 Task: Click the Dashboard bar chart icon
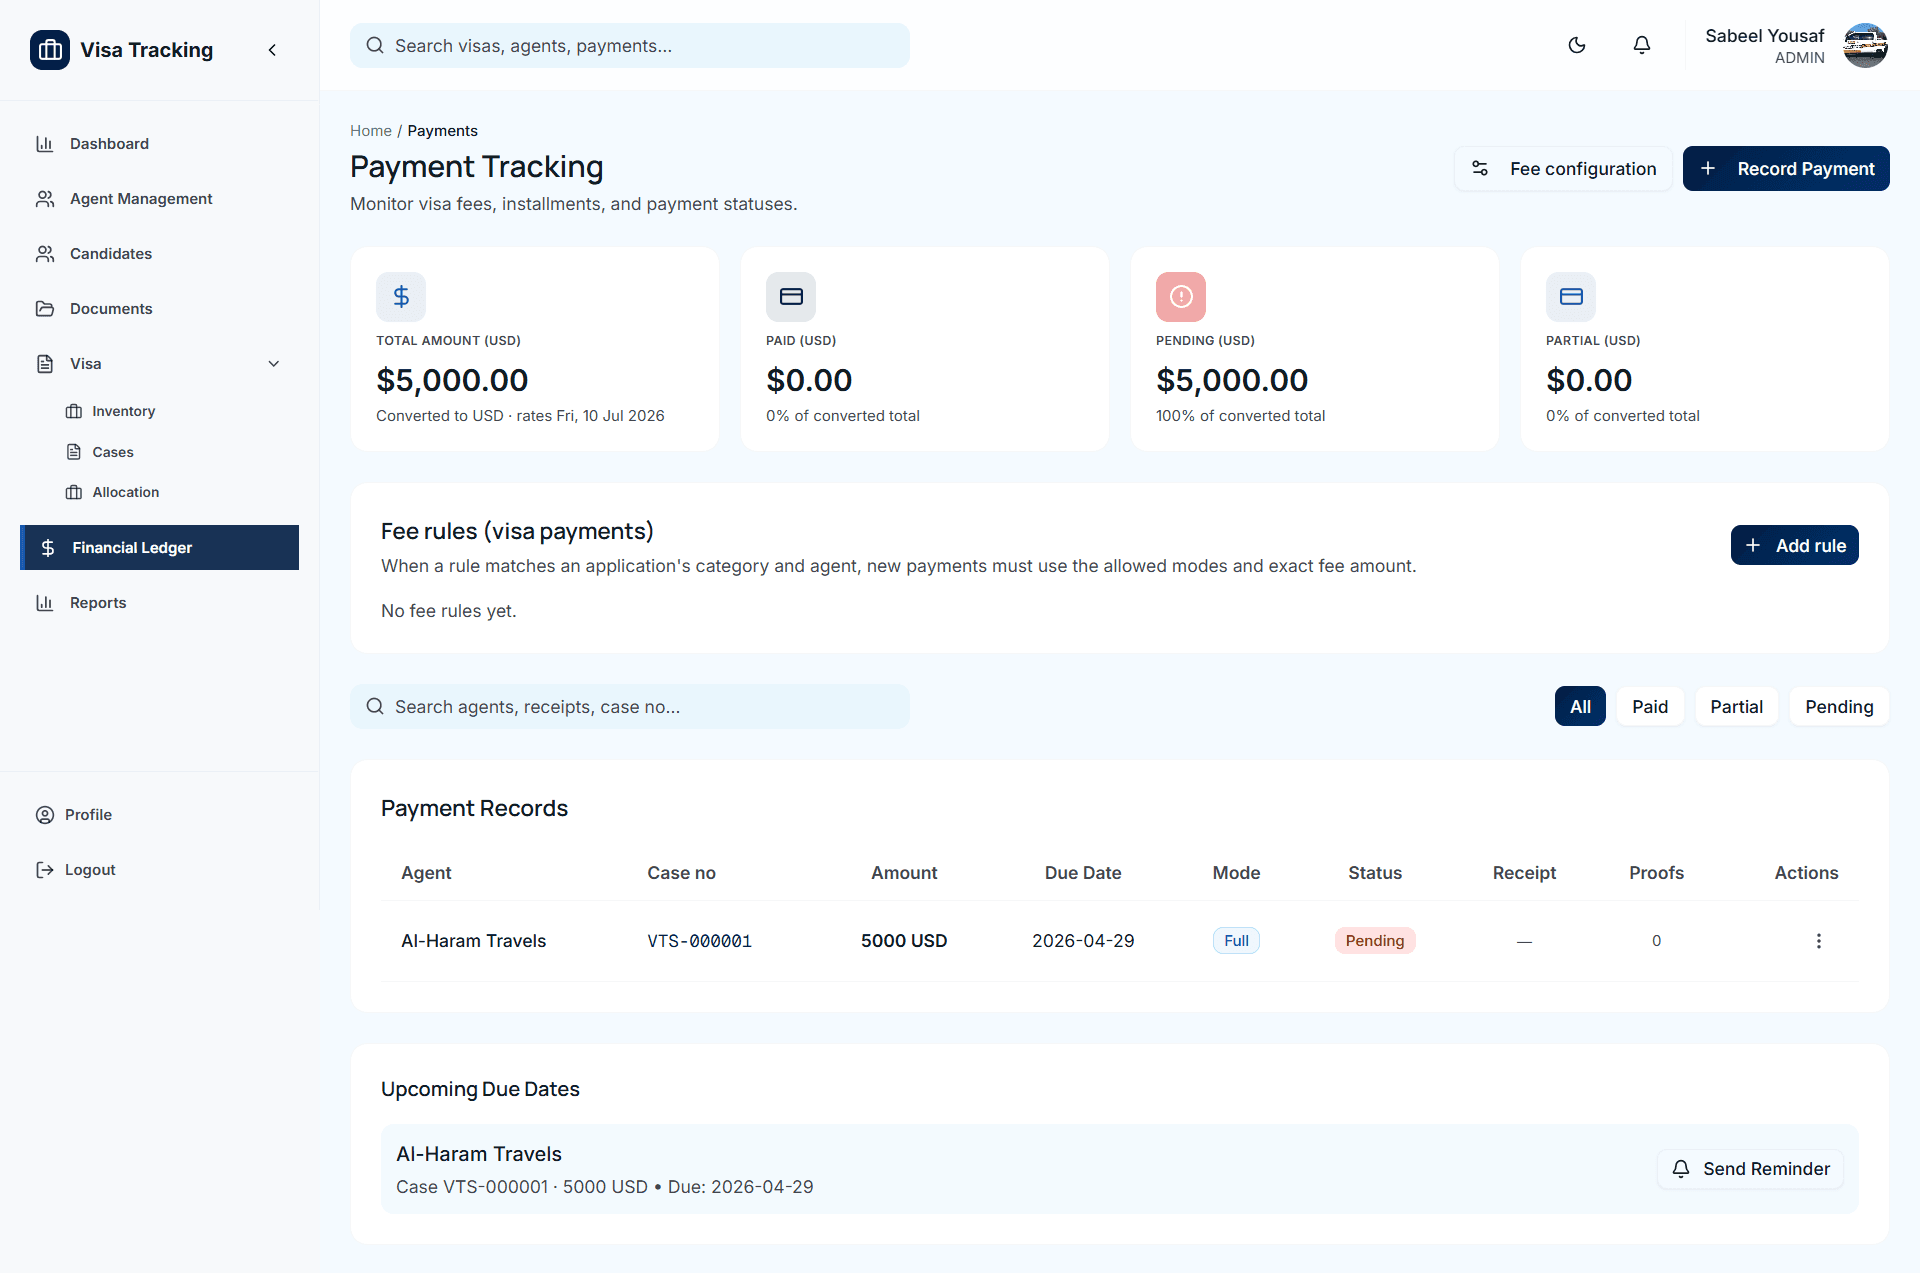pos(45,144)
